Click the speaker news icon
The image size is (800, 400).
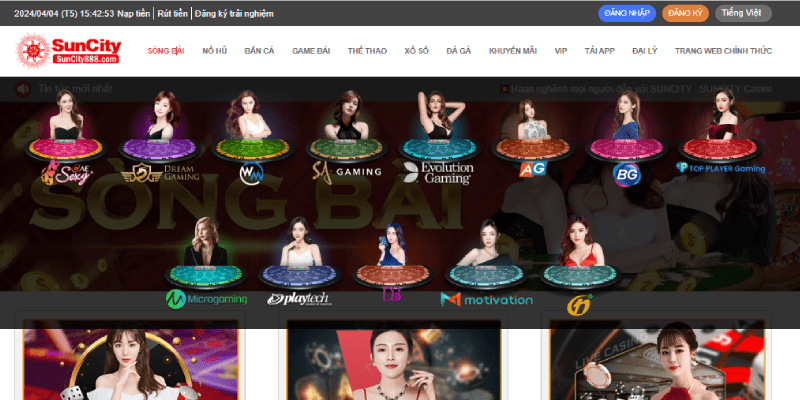click(23, 89)
